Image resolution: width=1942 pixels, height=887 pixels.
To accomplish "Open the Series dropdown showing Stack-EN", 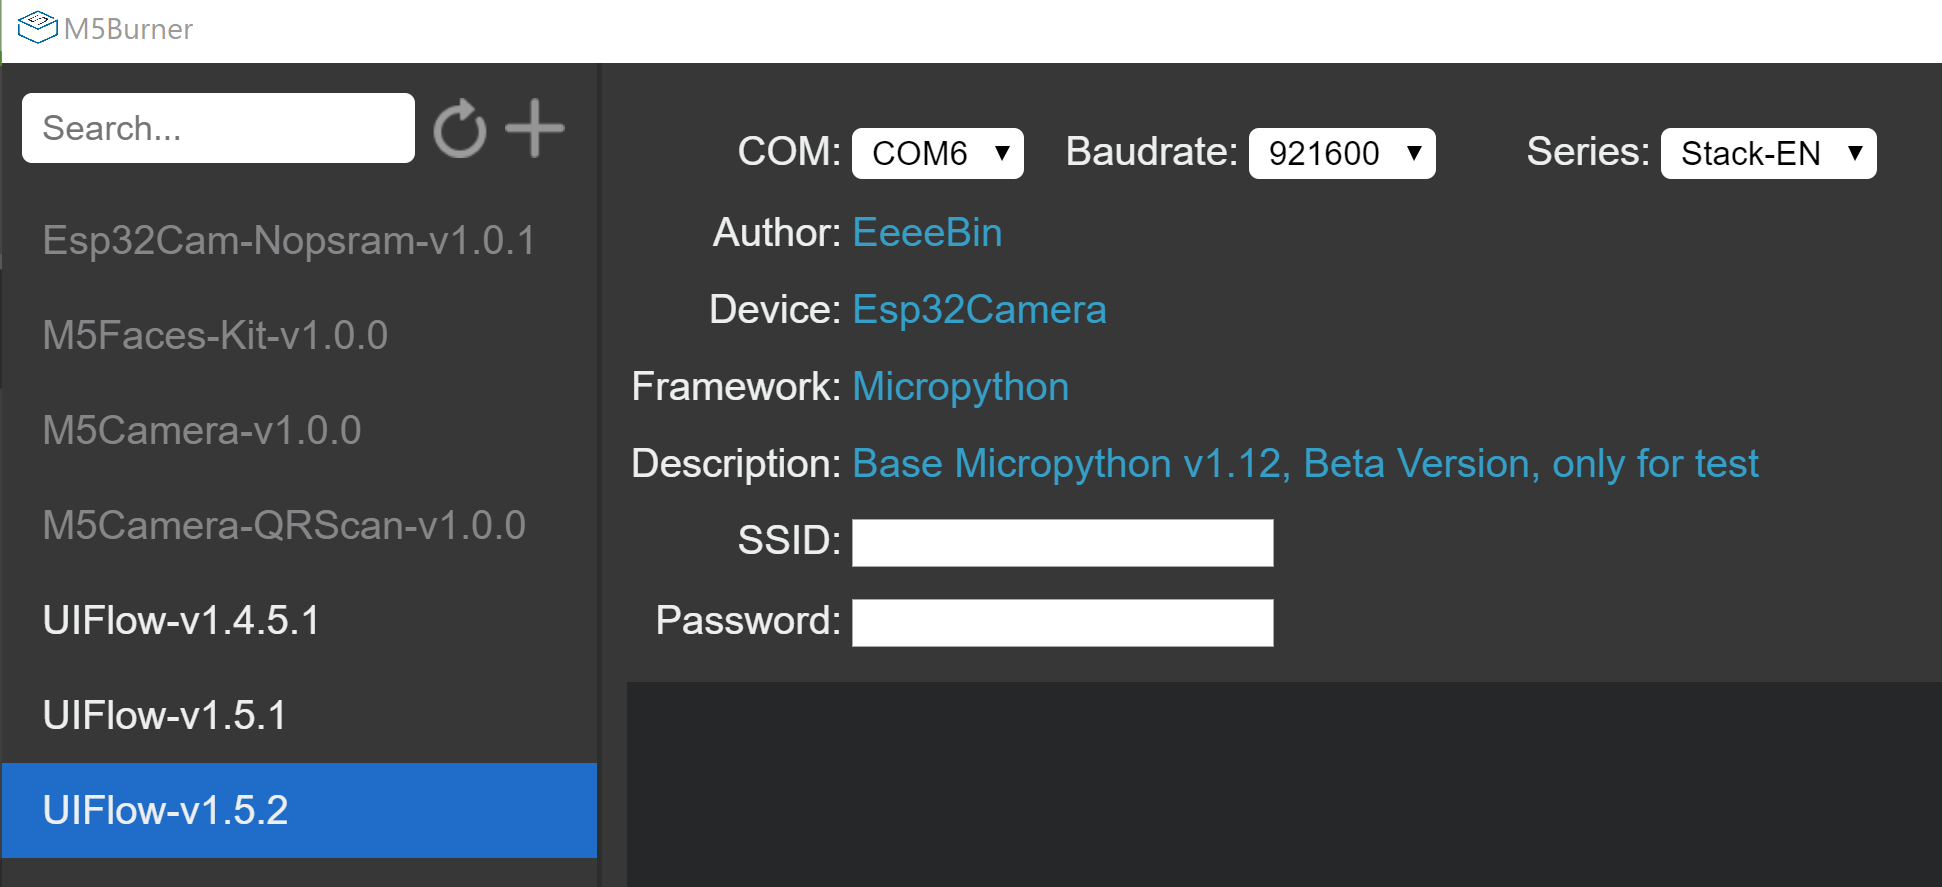I will coord(1768,153).
